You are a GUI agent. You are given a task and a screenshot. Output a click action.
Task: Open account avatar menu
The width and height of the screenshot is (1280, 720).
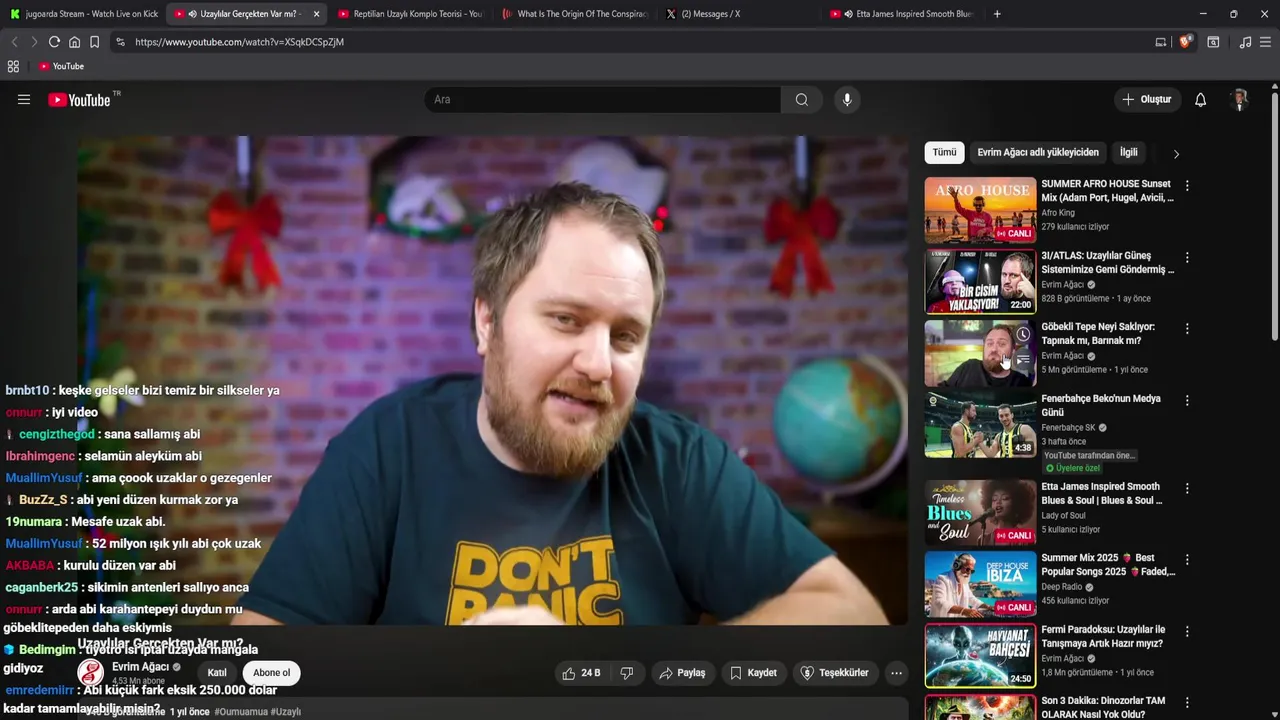[x=1240, y=100]
